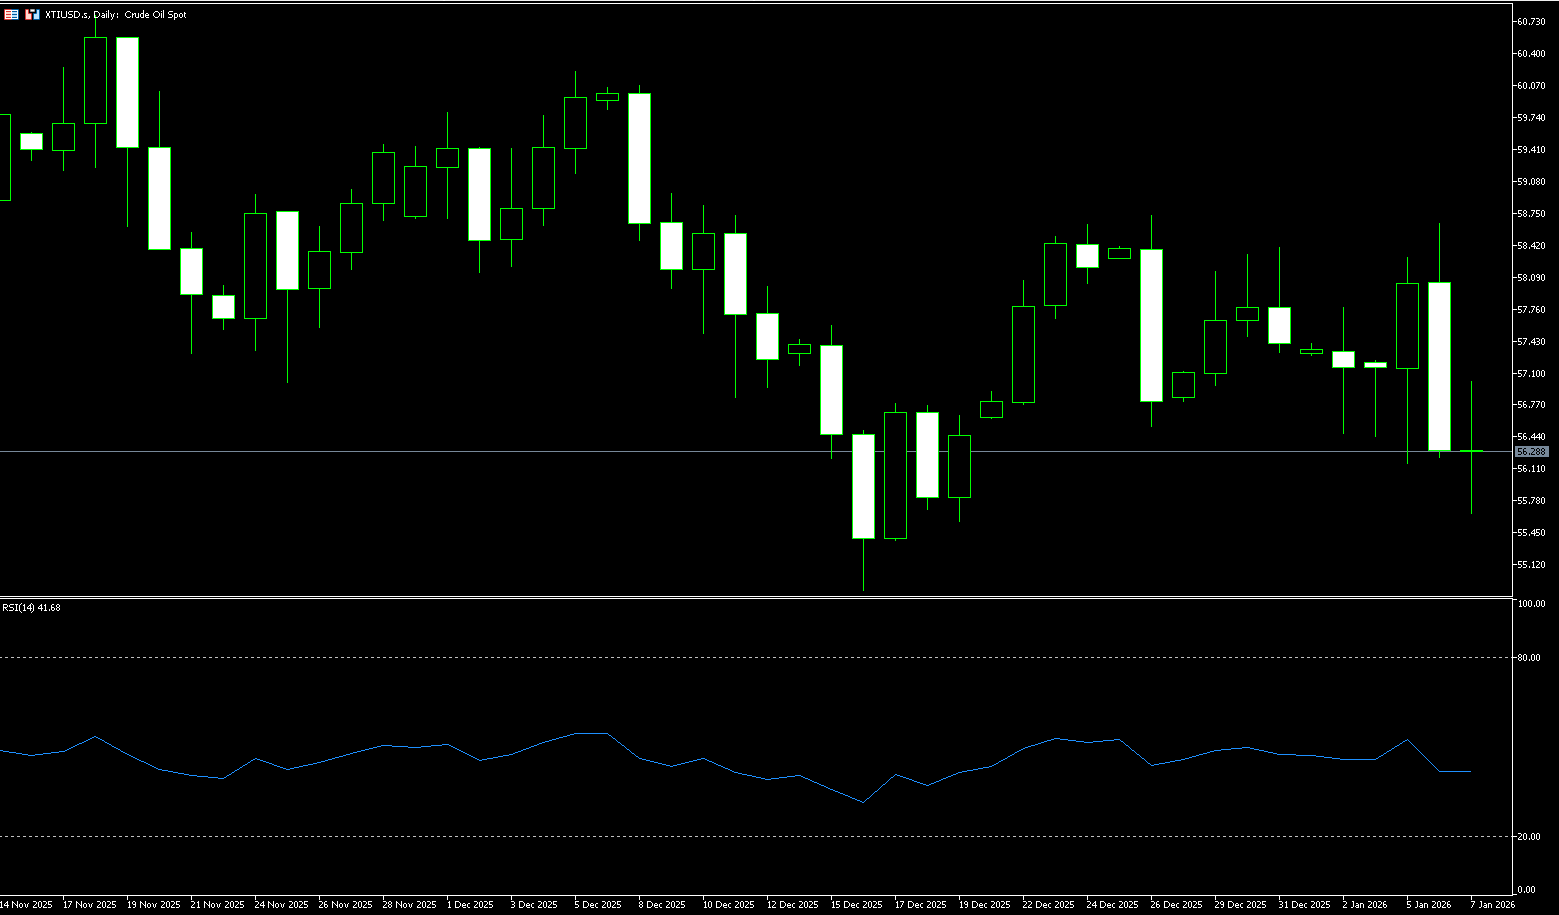Click the 14 Nov 2025 date label
This screenshot has width=1559, height=915.
coord(27,905)
